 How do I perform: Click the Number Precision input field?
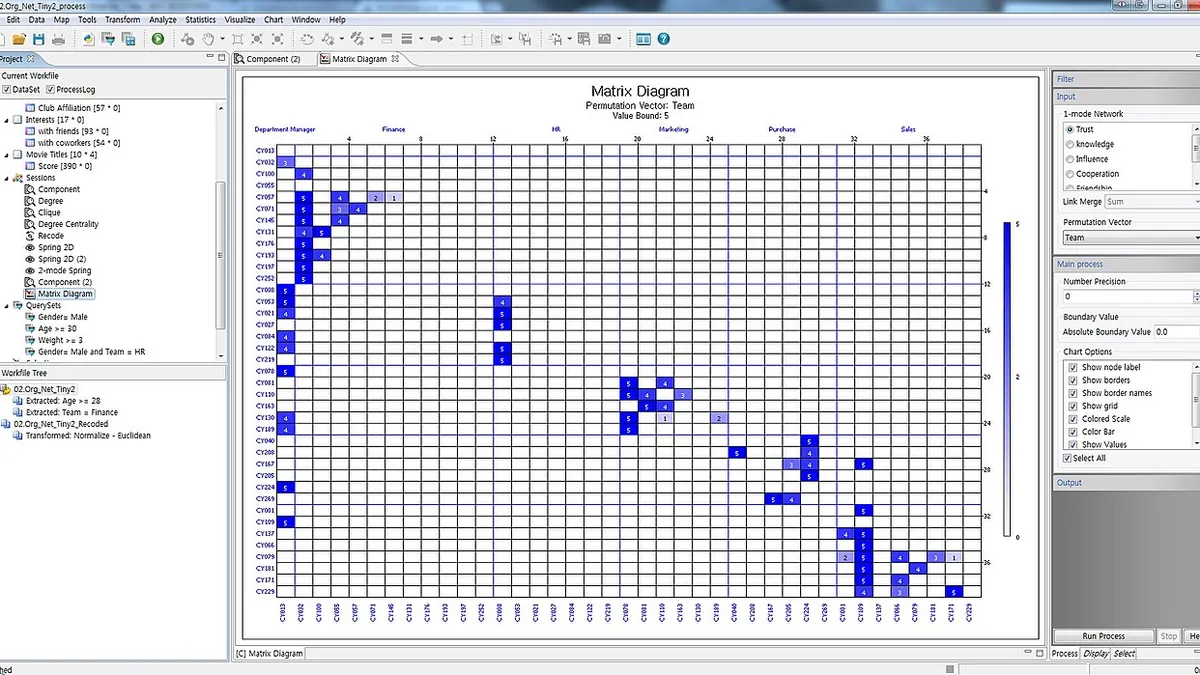[x=1127, y=297]
